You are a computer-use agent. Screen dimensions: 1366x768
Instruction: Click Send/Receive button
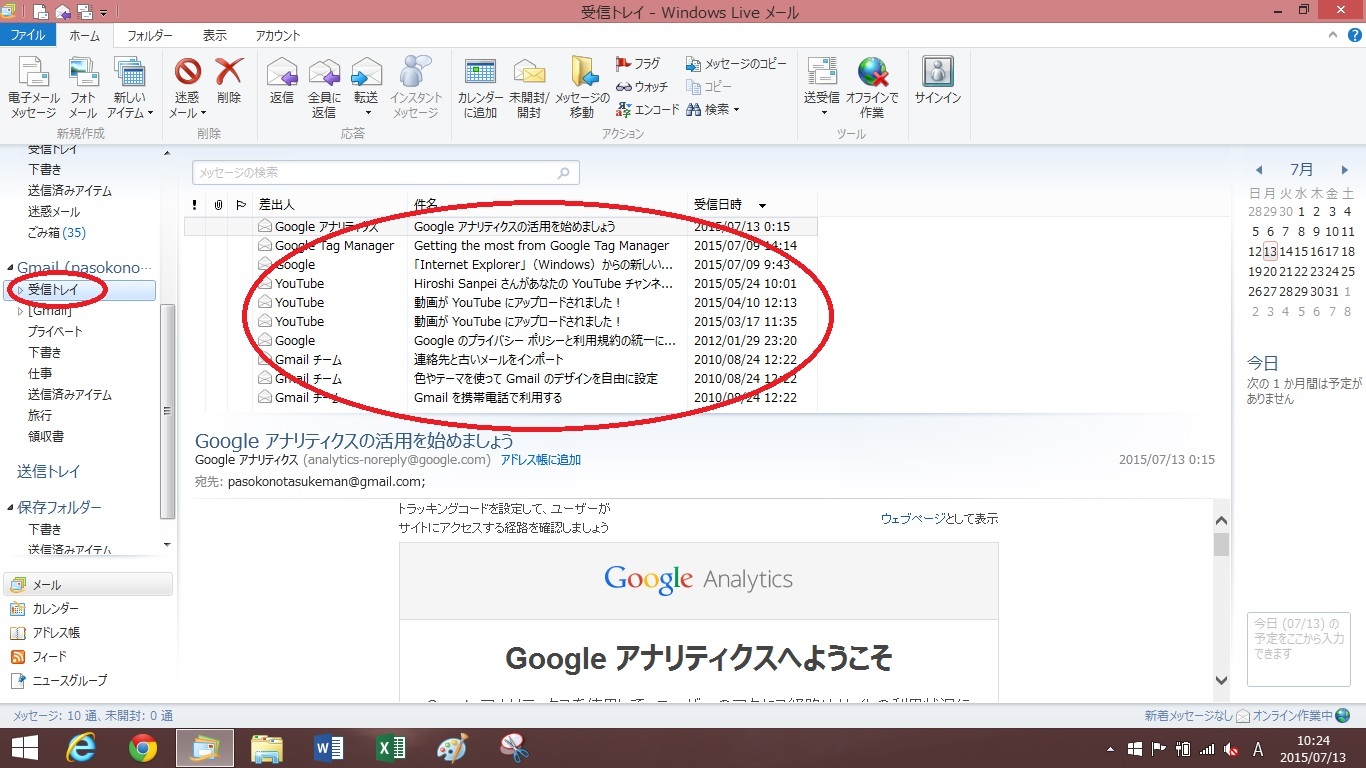coord(822,88)
